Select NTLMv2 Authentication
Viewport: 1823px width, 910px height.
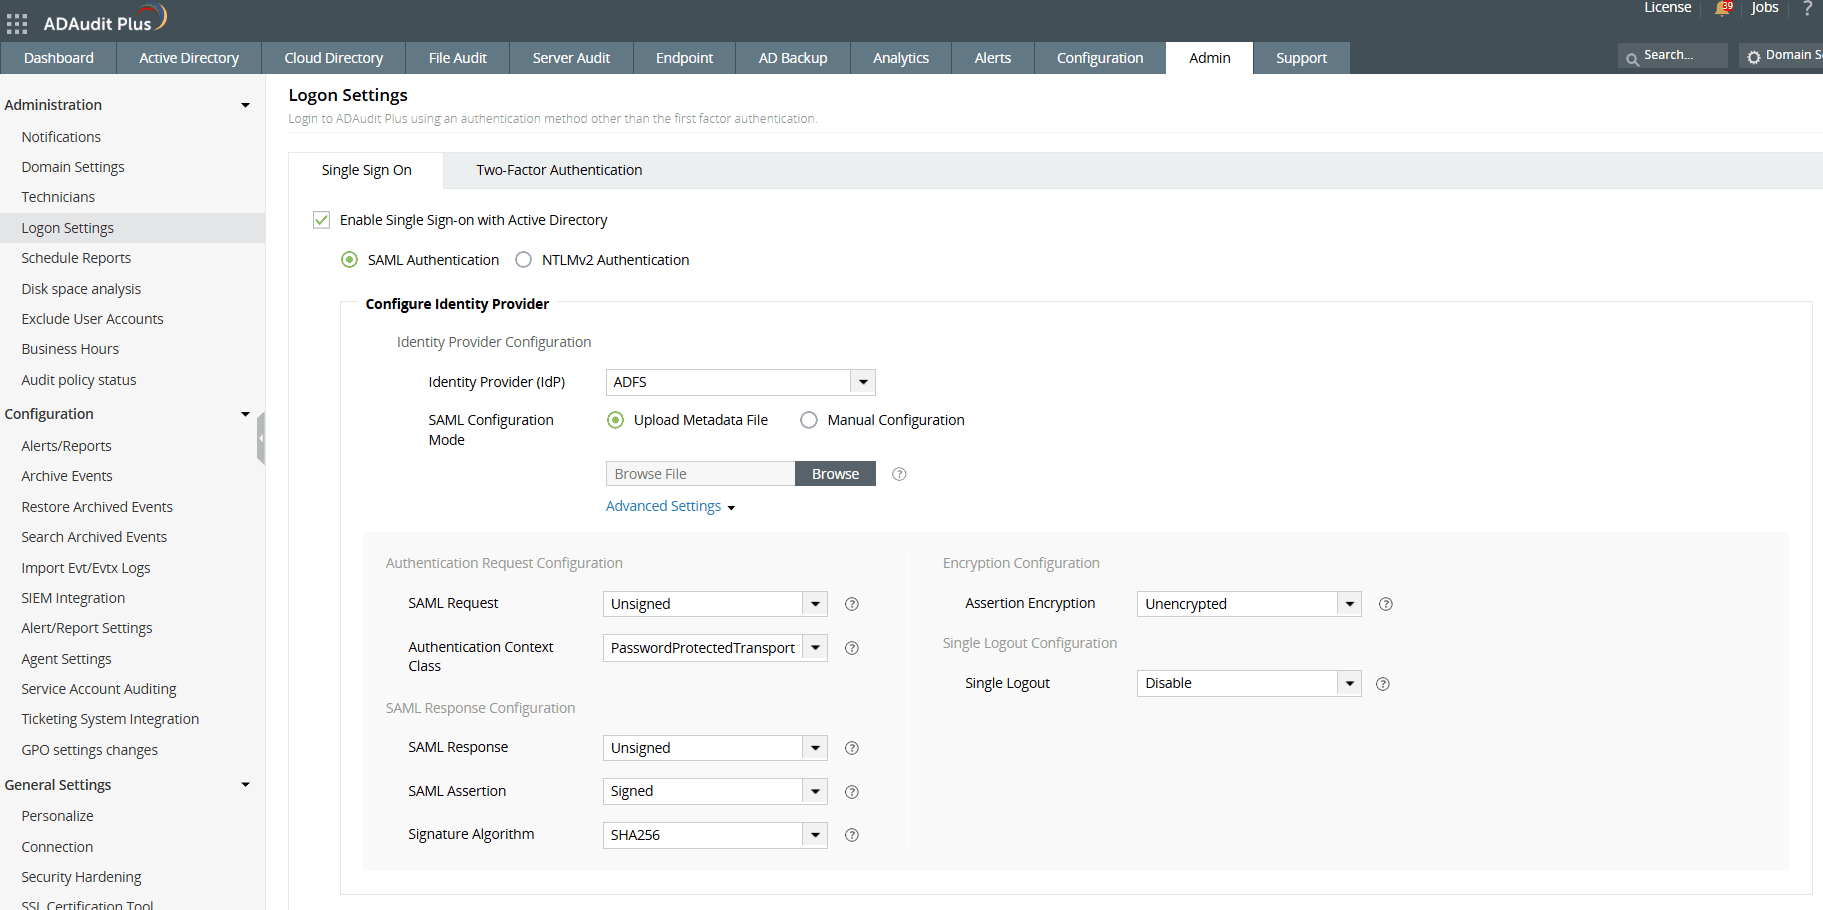(x=523, y=259)
